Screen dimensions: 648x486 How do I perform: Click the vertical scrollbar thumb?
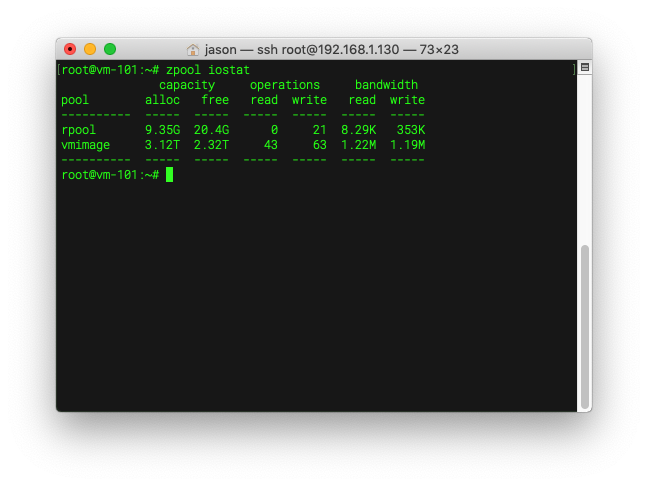point(584,326)
